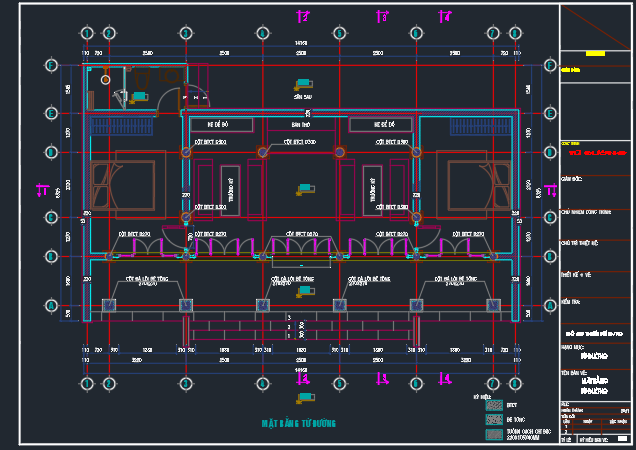
Task: Select the right 'HỆ ĐỂ ĐỒ' label
Action: (x=384, y=125)
